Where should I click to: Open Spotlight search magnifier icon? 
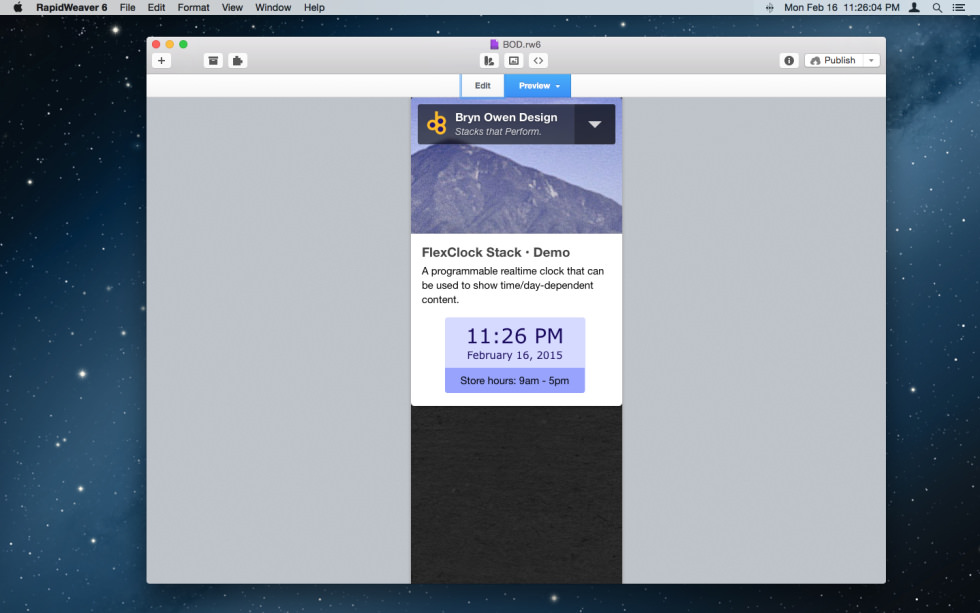937,7
